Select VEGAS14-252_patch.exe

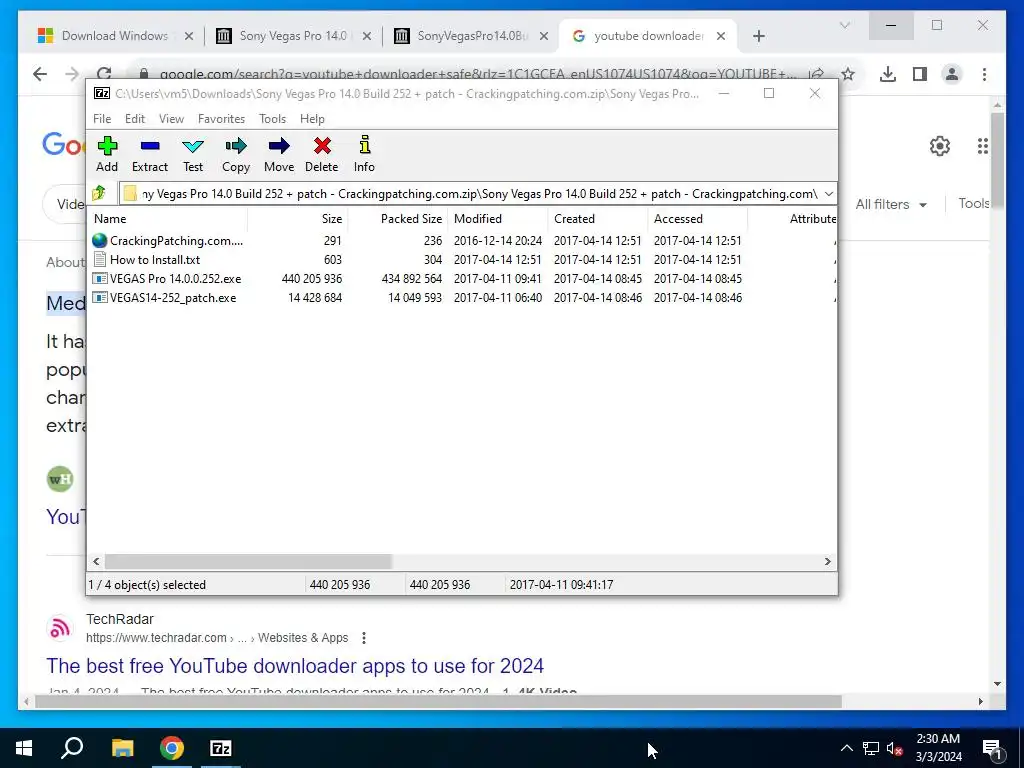pyautogui.click(x=462, y=297)
